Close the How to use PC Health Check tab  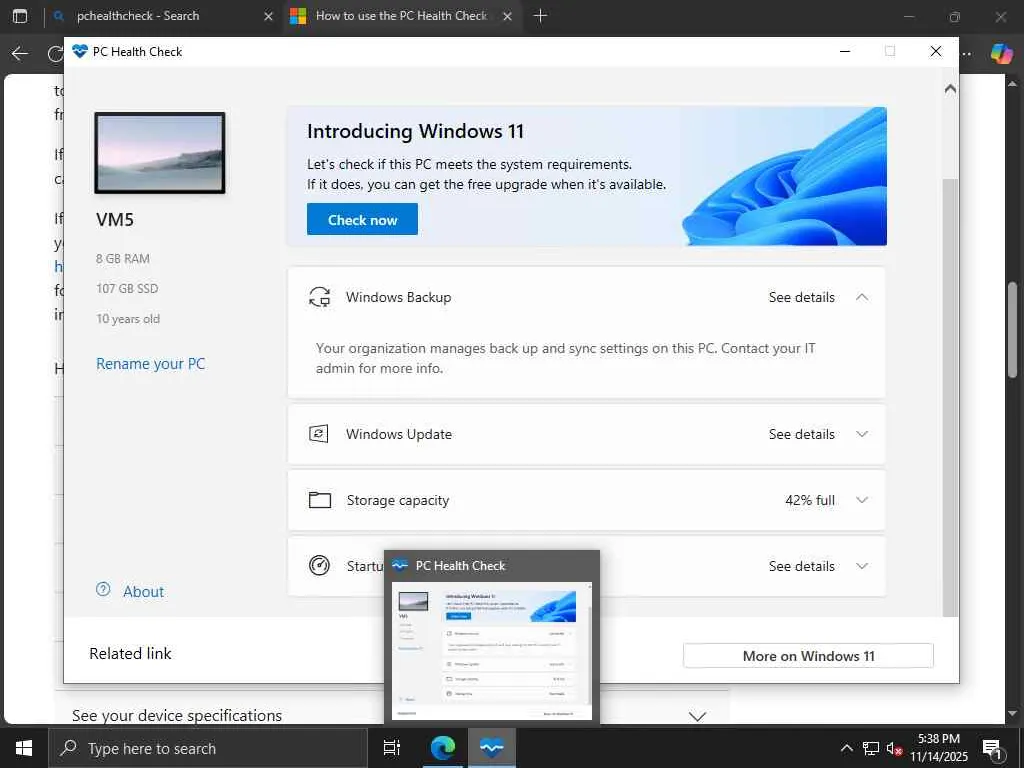click(507, 16)
